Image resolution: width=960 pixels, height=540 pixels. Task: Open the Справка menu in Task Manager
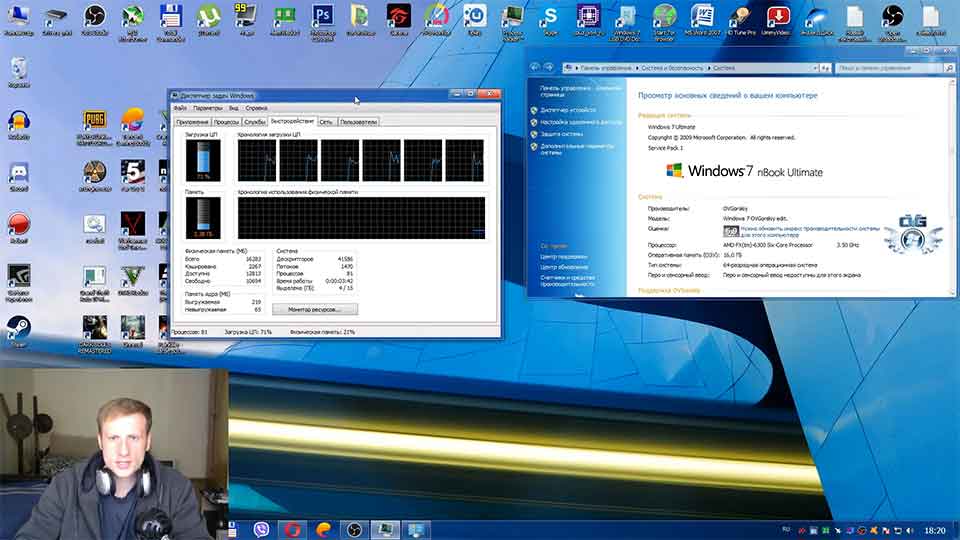coord(257,108)
